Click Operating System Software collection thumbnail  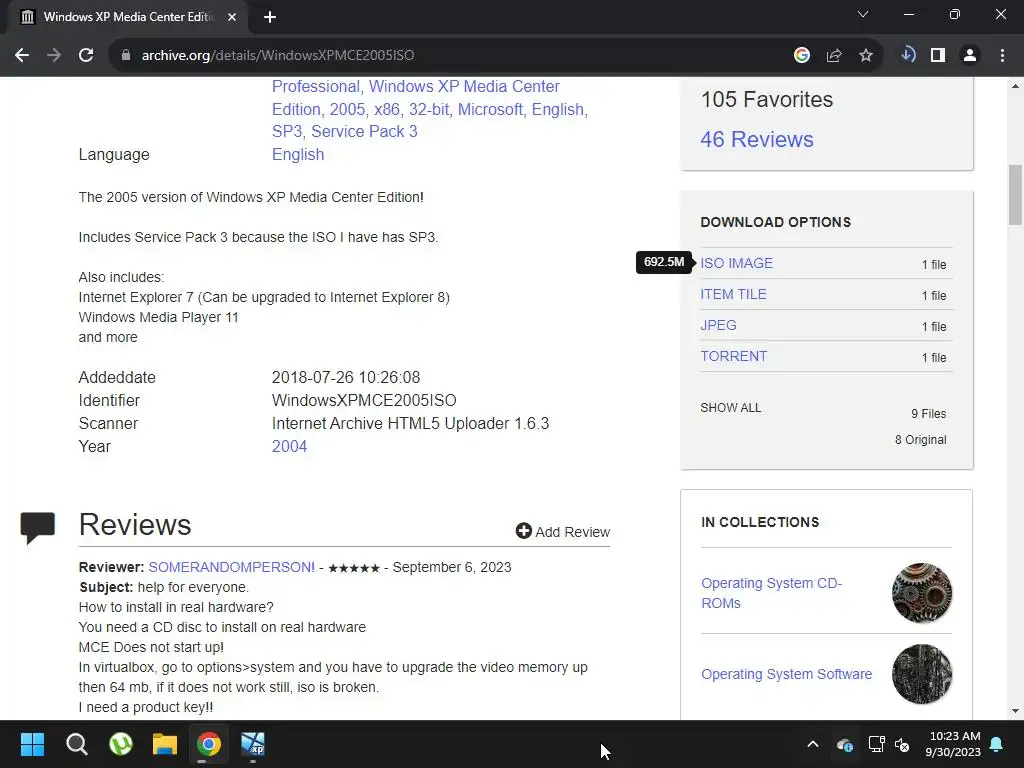click(921, 674)
